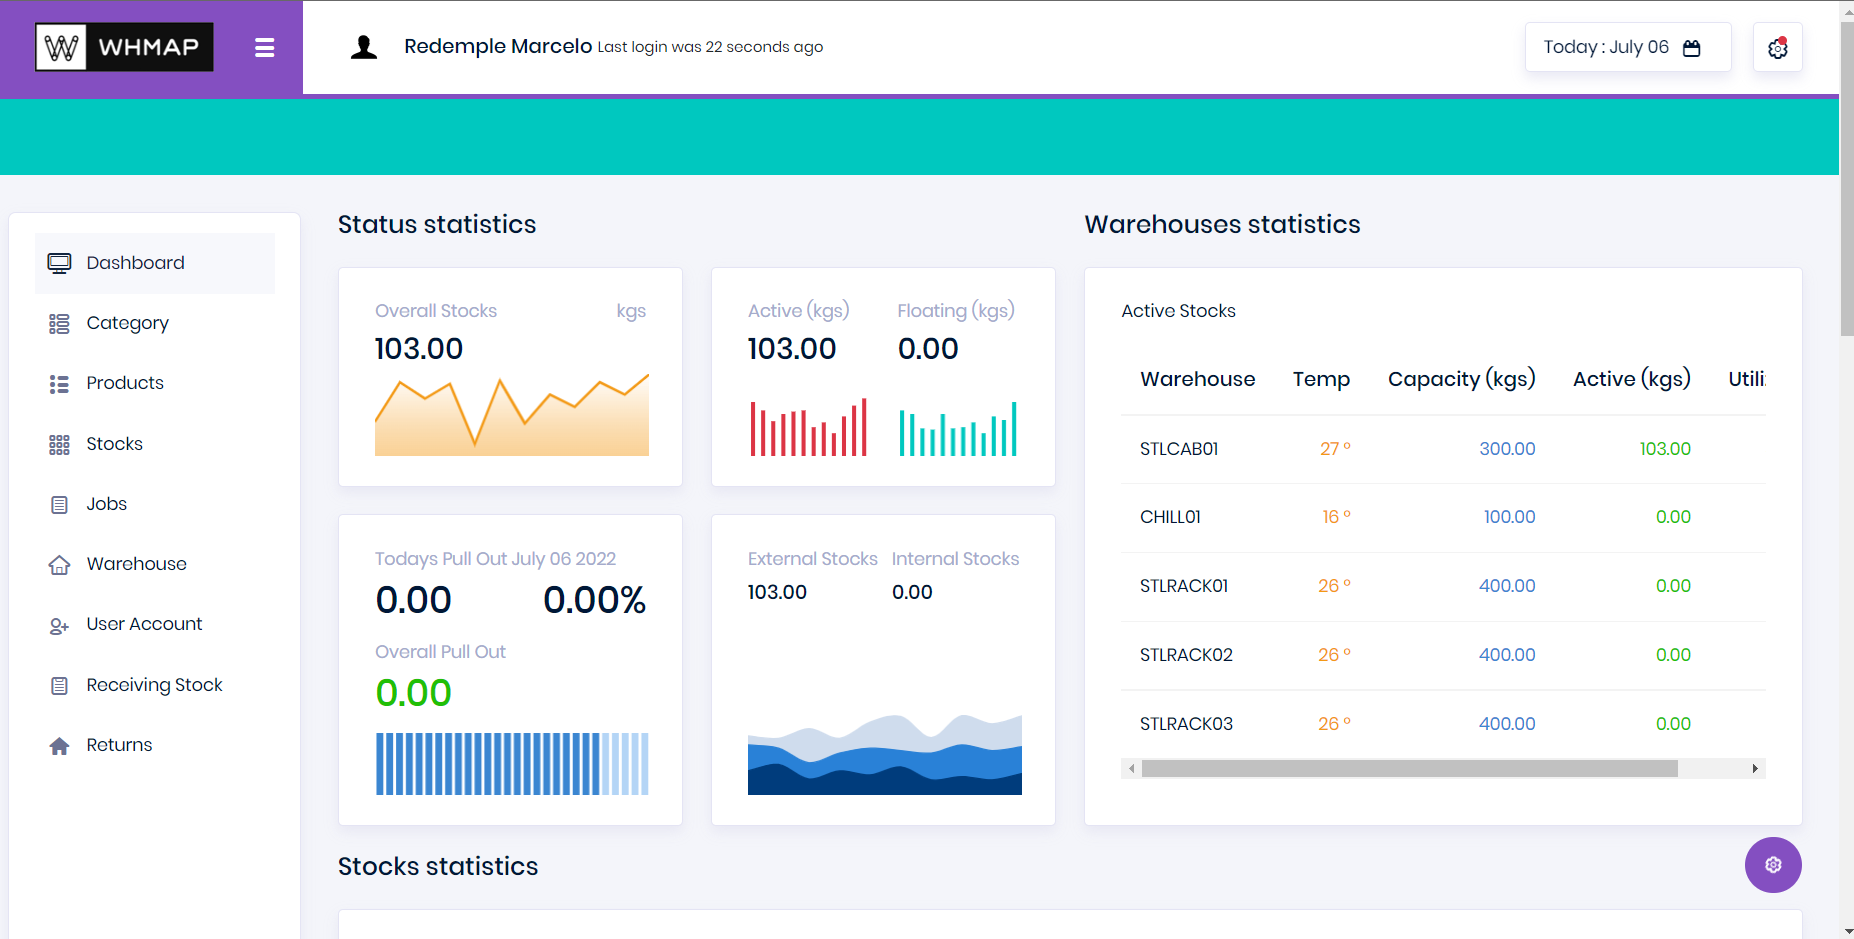
Task: Open the Today July 06 date picker
Action: pyautogui.click(x=1606, y=47)
